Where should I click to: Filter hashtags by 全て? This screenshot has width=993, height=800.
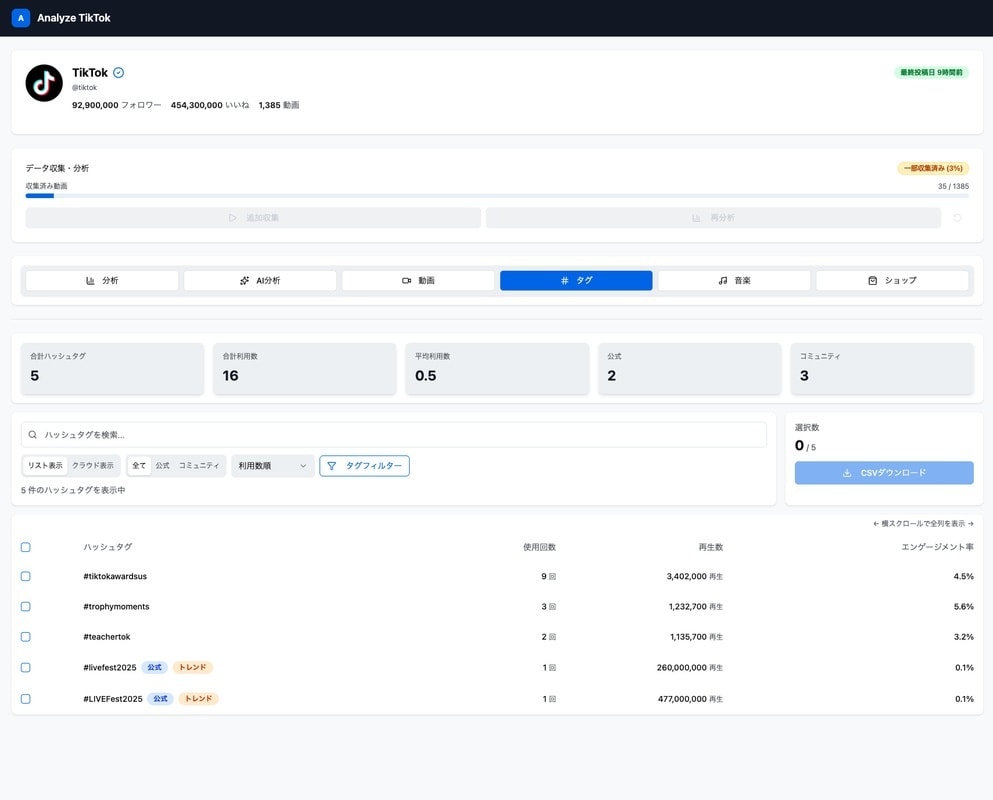139,466
